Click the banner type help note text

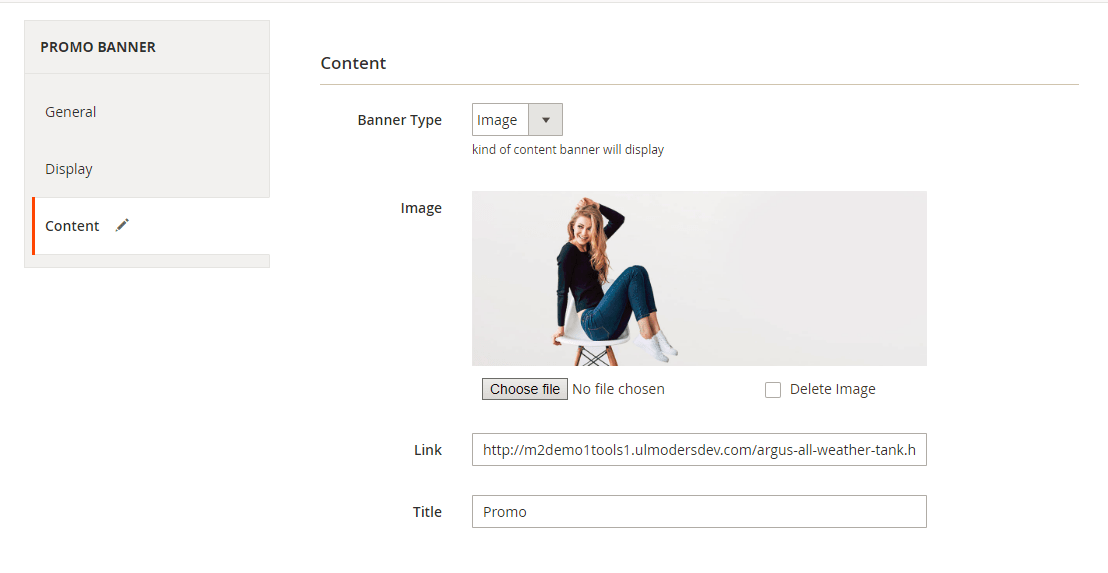click(567, 150)
